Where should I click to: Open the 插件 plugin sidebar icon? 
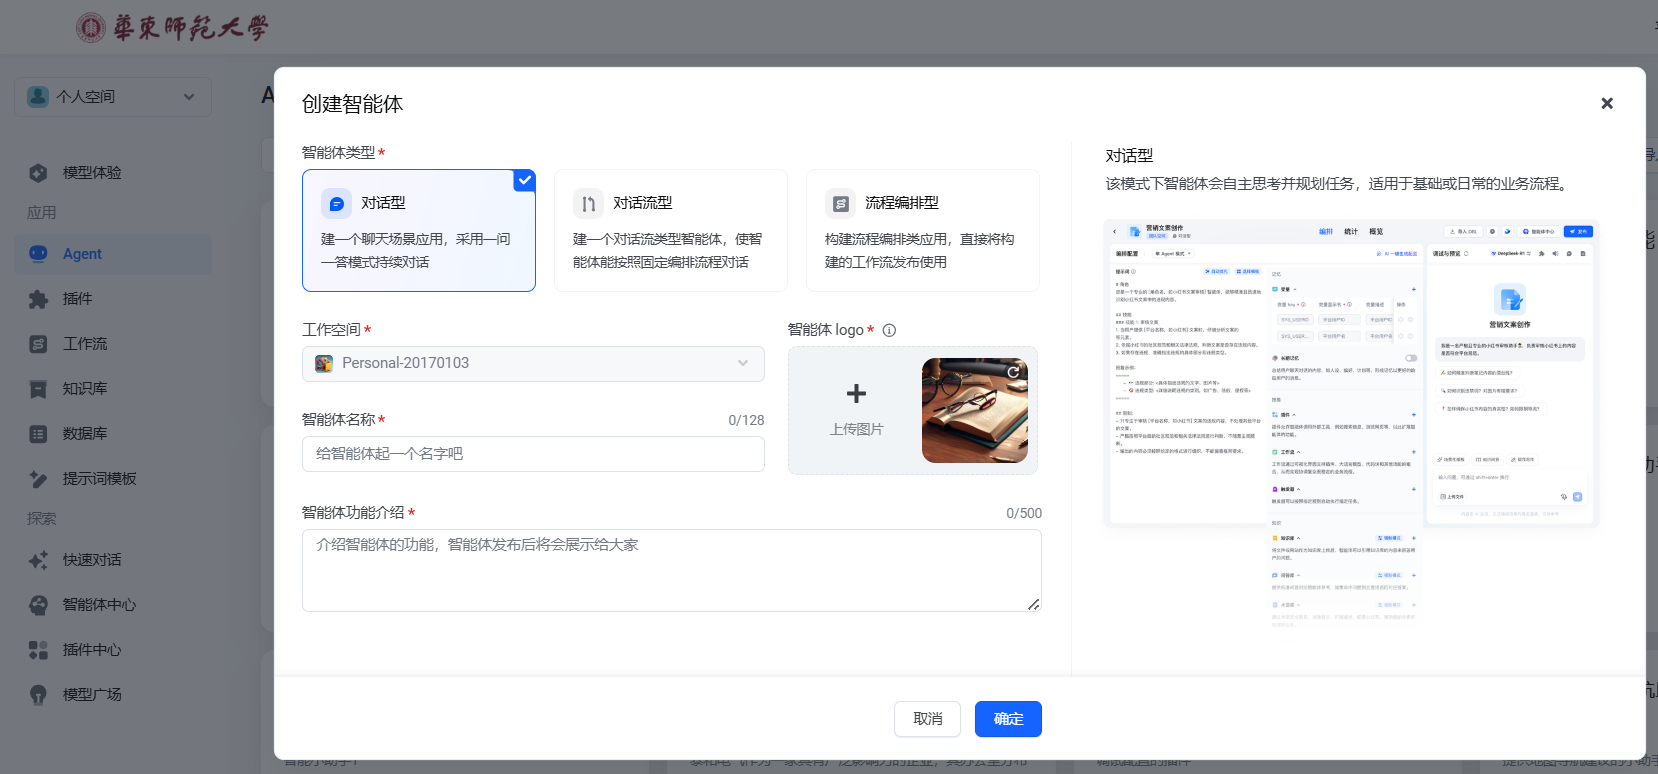point(38,299)
